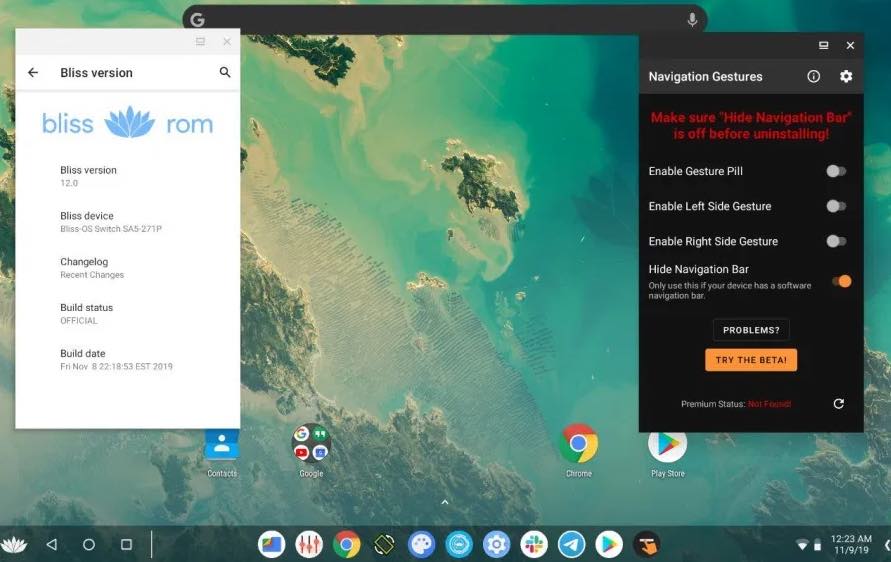Click the Wi-Fi status icon in tray
891x562 pixels.
(x=802, y=546)
